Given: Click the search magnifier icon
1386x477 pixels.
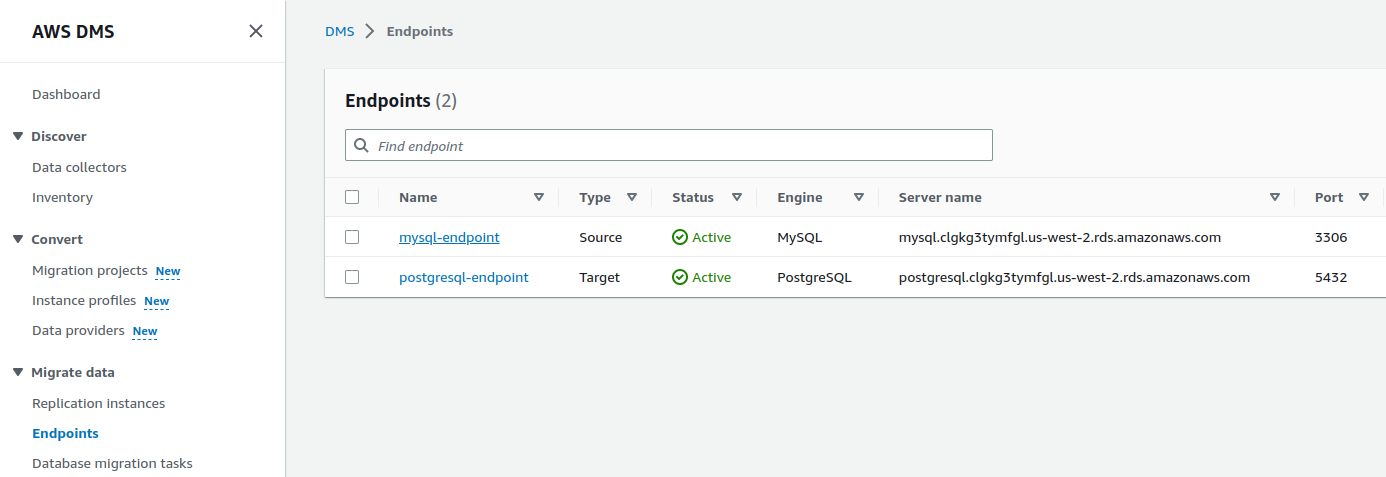Looking at the screenshot, I should click(x=362, y=145).
